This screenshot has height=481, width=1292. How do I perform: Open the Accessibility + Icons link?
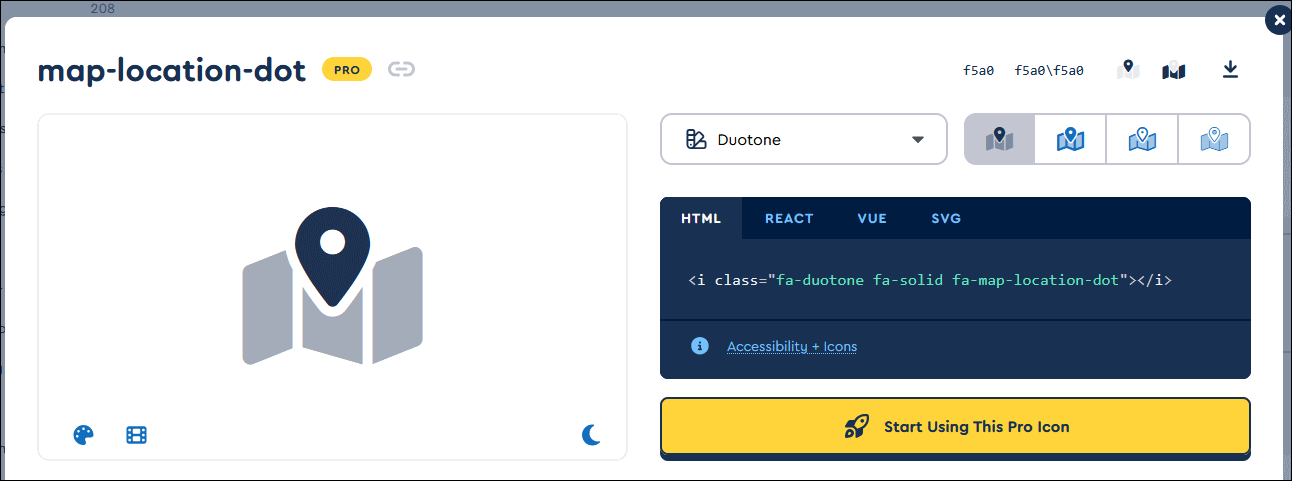[791, 346]
